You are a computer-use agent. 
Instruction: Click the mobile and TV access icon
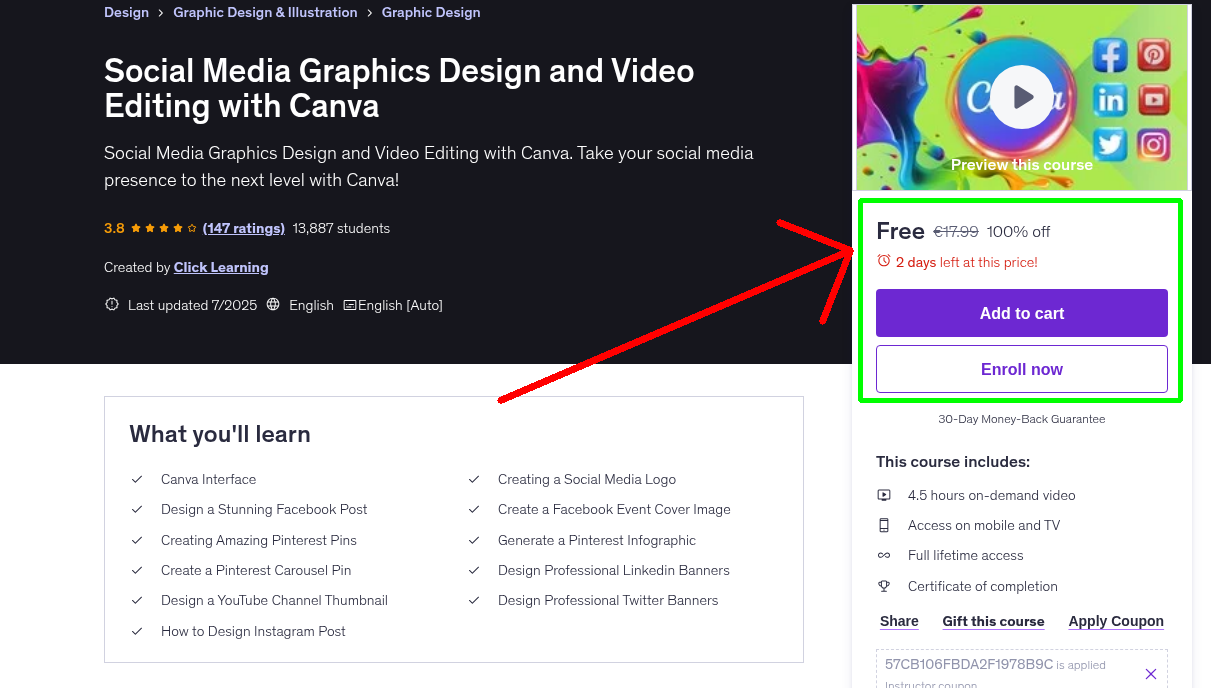pos(884,525)
